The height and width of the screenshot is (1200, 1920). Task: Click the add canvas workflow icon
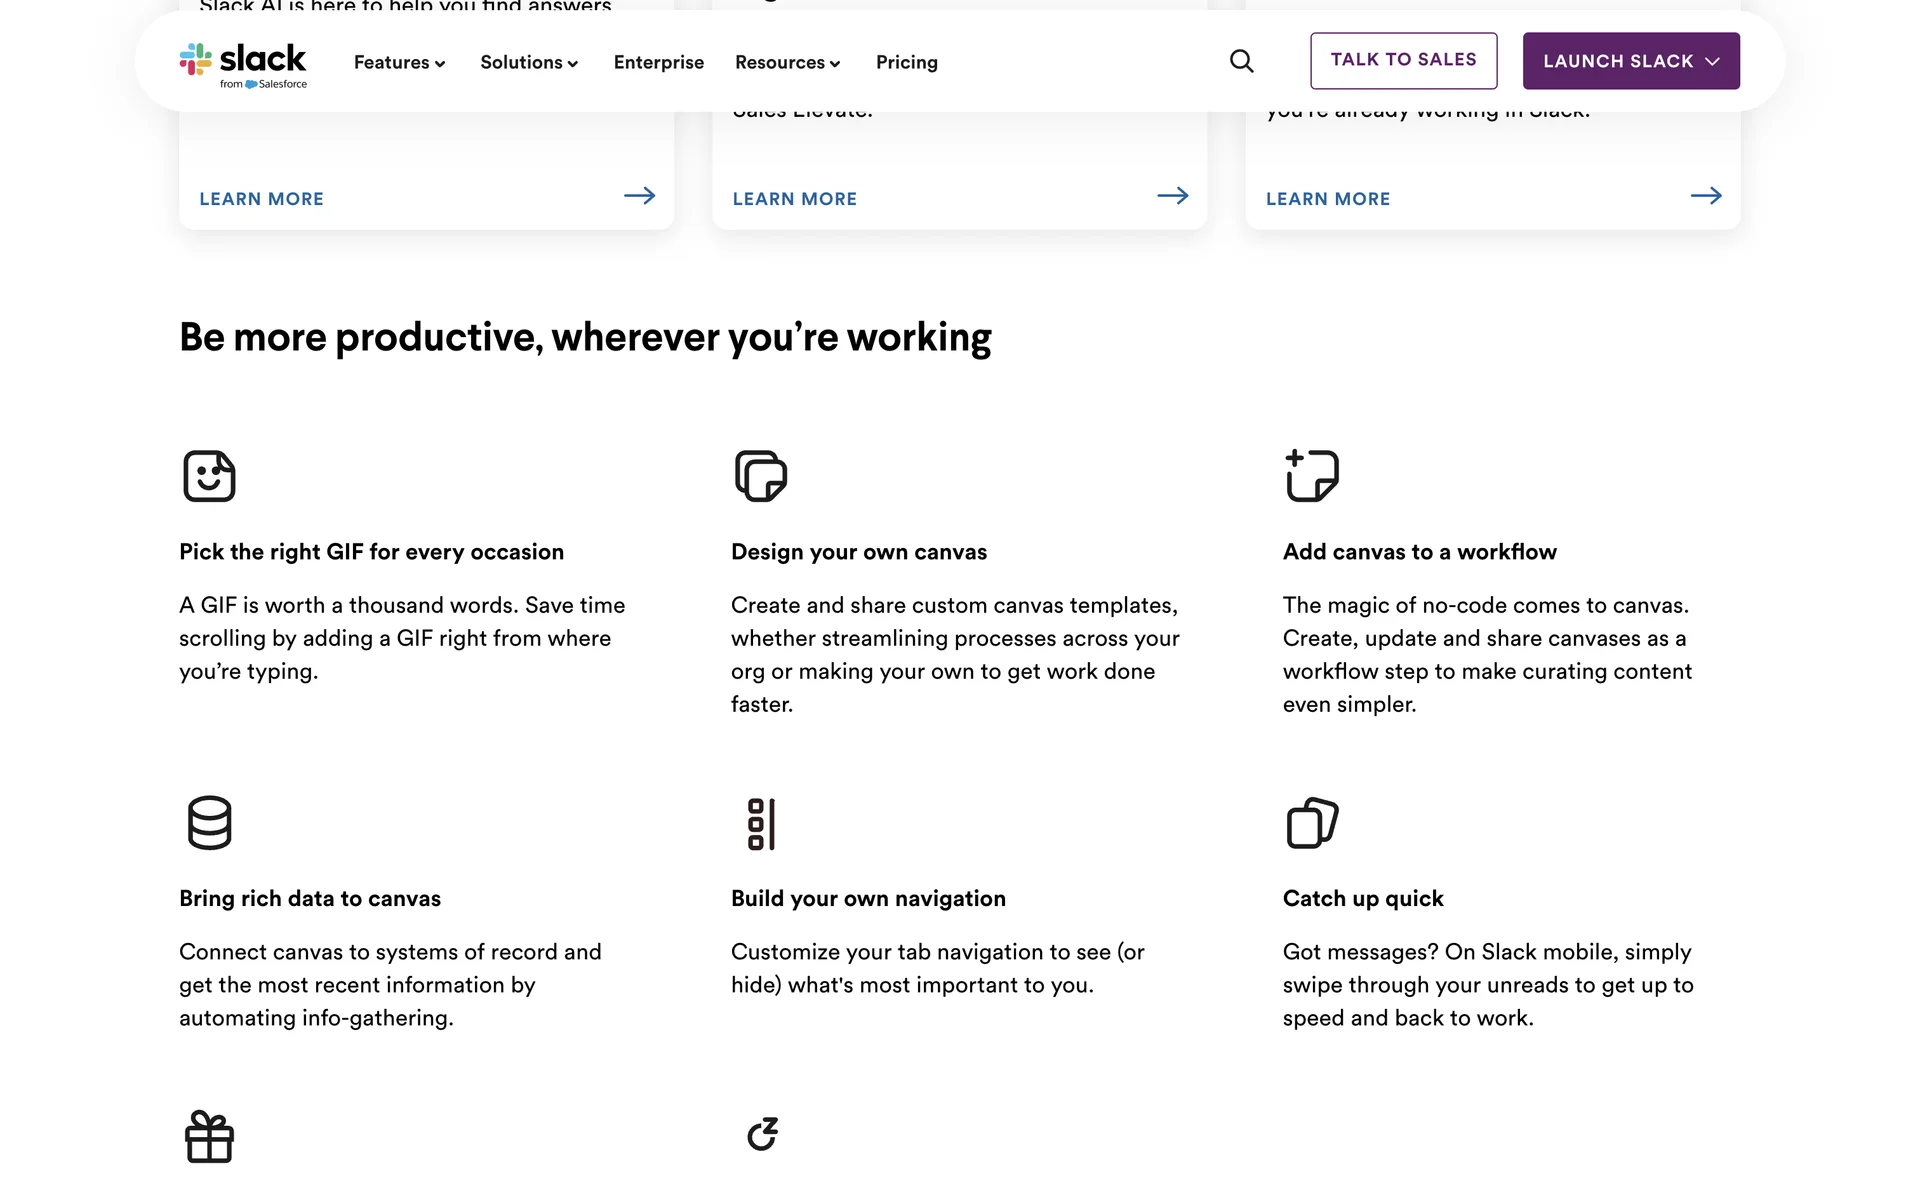1312,476
